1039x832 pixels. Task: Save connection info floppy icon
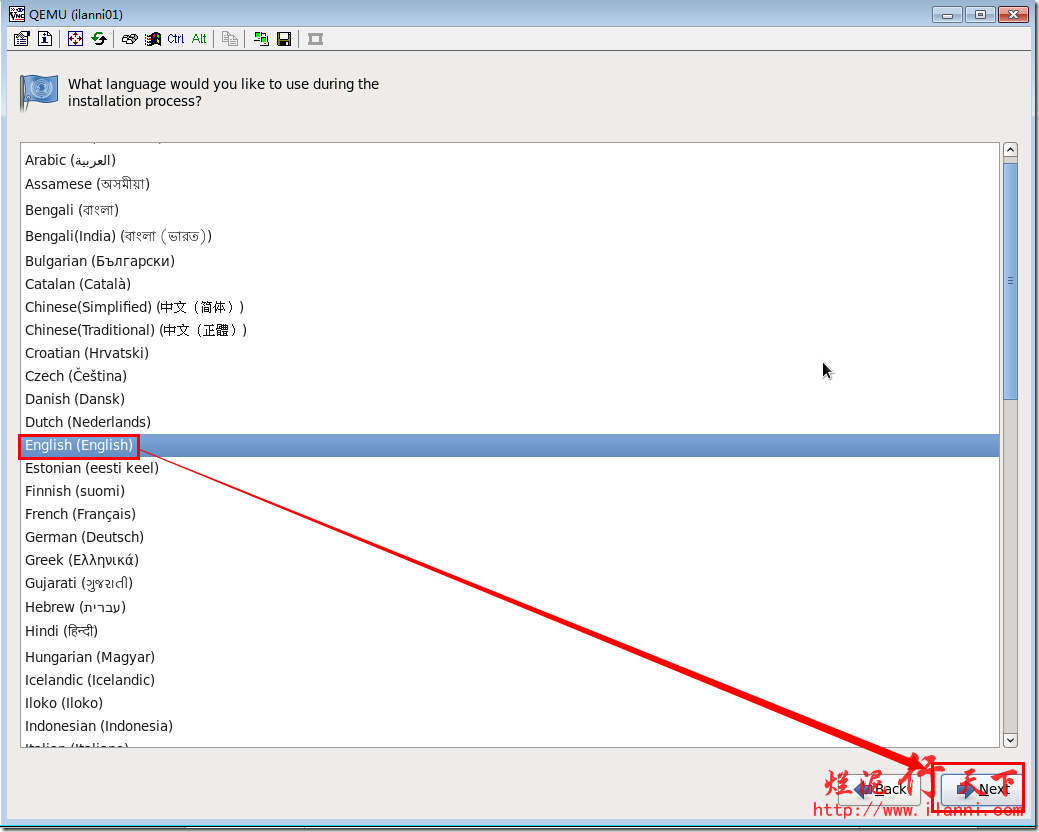pos(284,39)
